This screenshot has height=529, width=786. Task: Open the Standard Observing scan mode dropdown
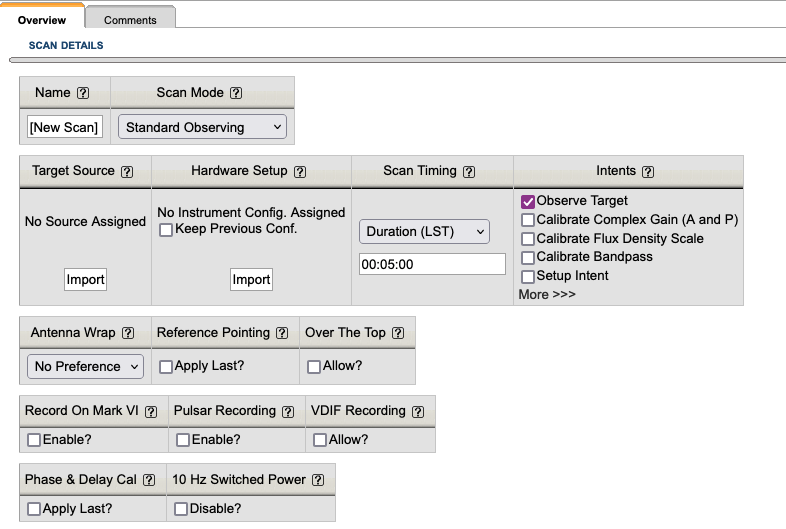tap(202, 127)
